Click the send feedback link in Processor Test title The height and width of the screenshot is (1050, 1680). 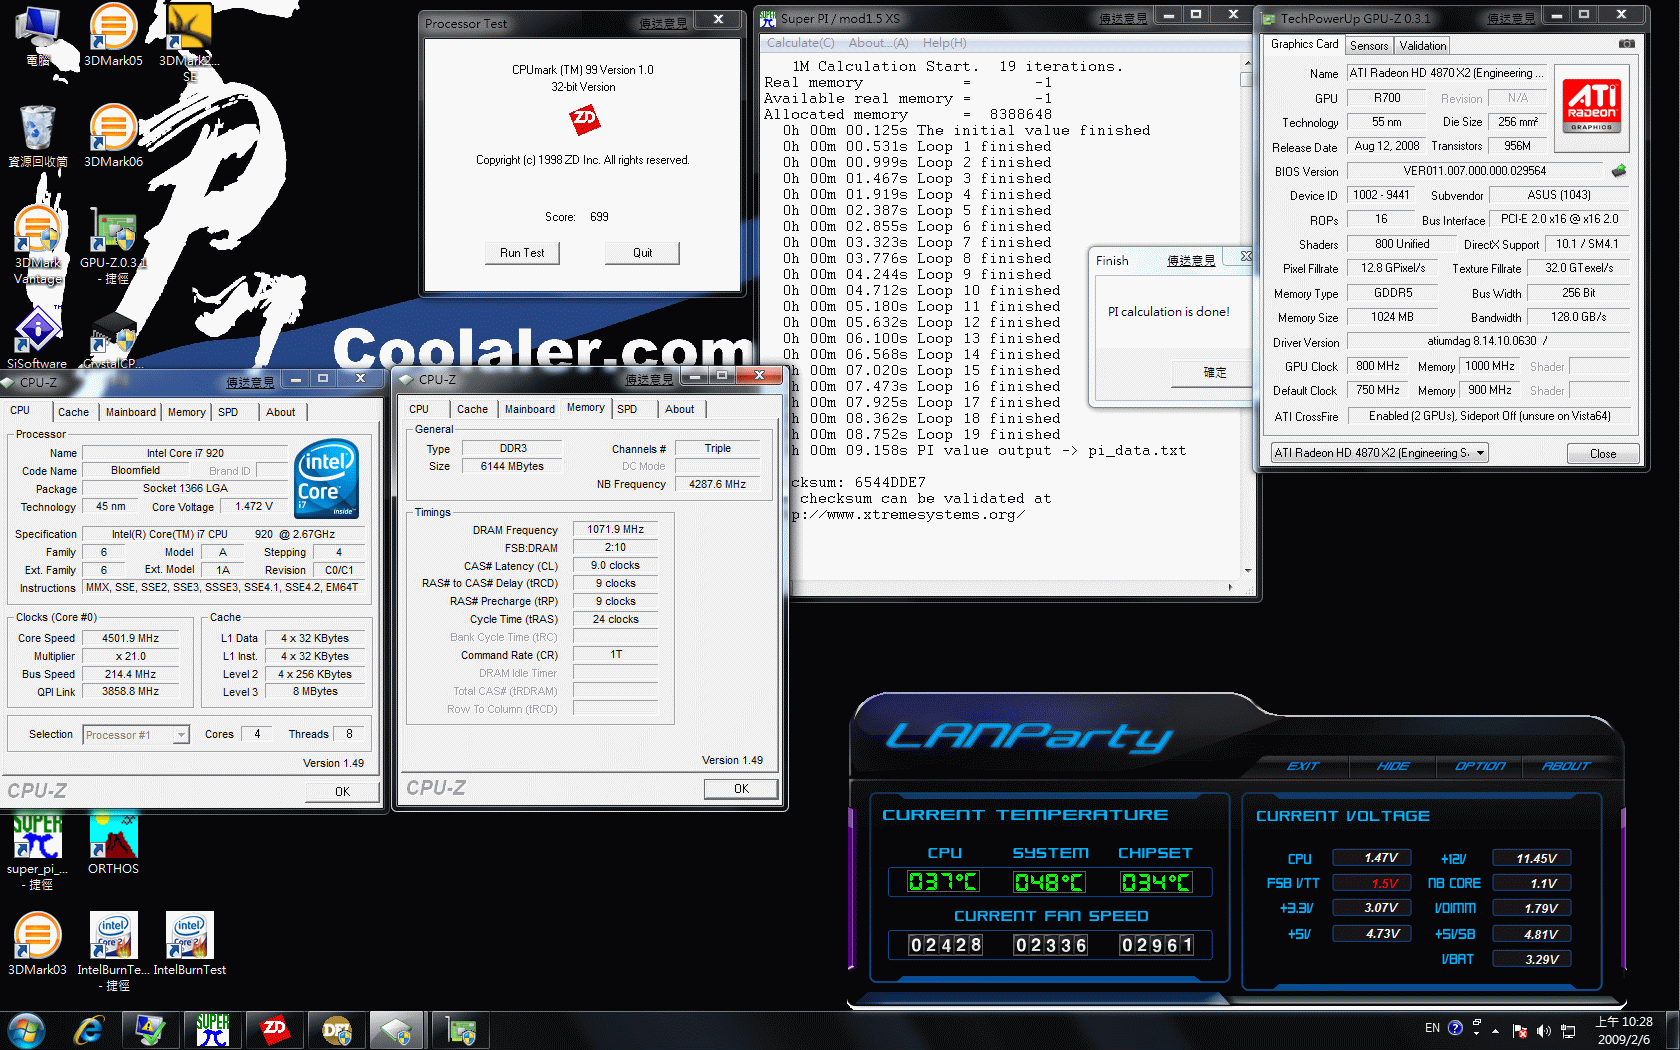point(662,24)
